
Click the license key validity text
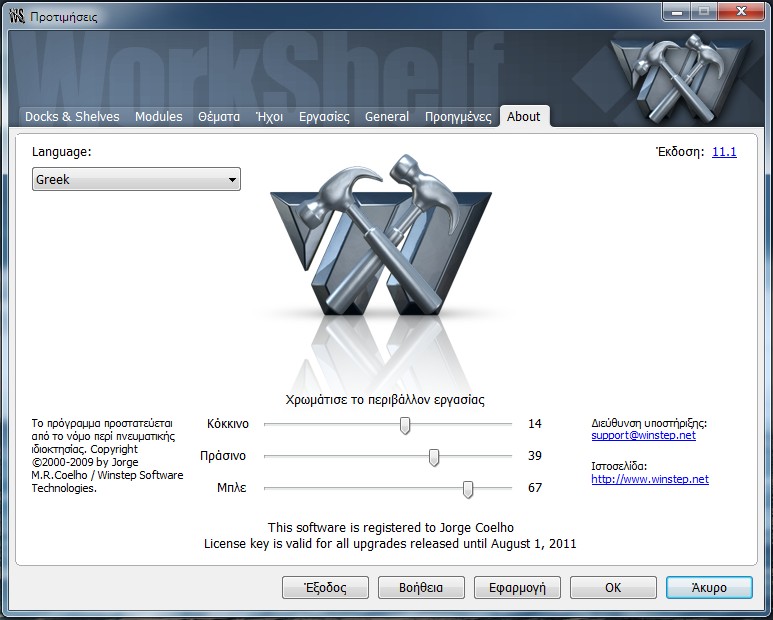pyautogui.click(x=390, y=544)
